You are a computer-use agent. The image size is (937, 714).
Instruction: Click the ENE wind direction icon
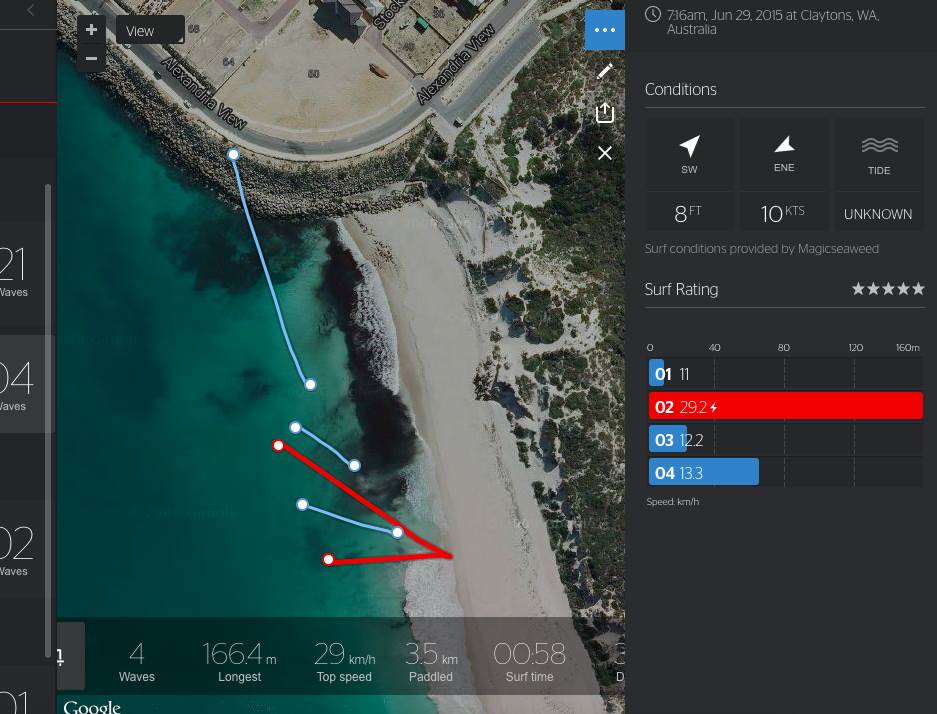pyautogui.click(x=784, y=145)
